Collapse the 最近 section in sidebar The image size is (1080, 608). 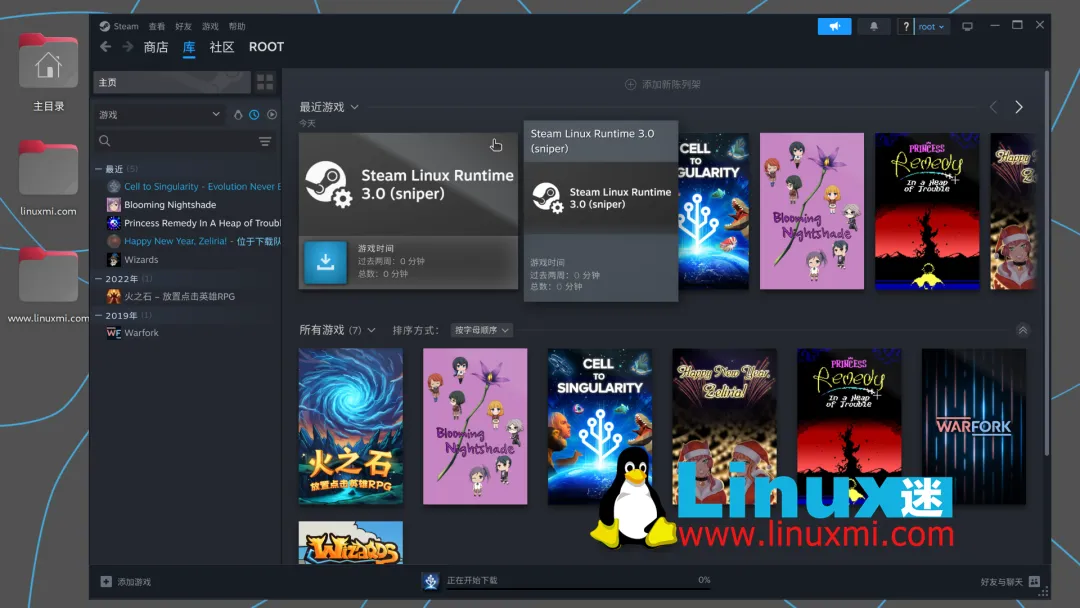point(98,169)
